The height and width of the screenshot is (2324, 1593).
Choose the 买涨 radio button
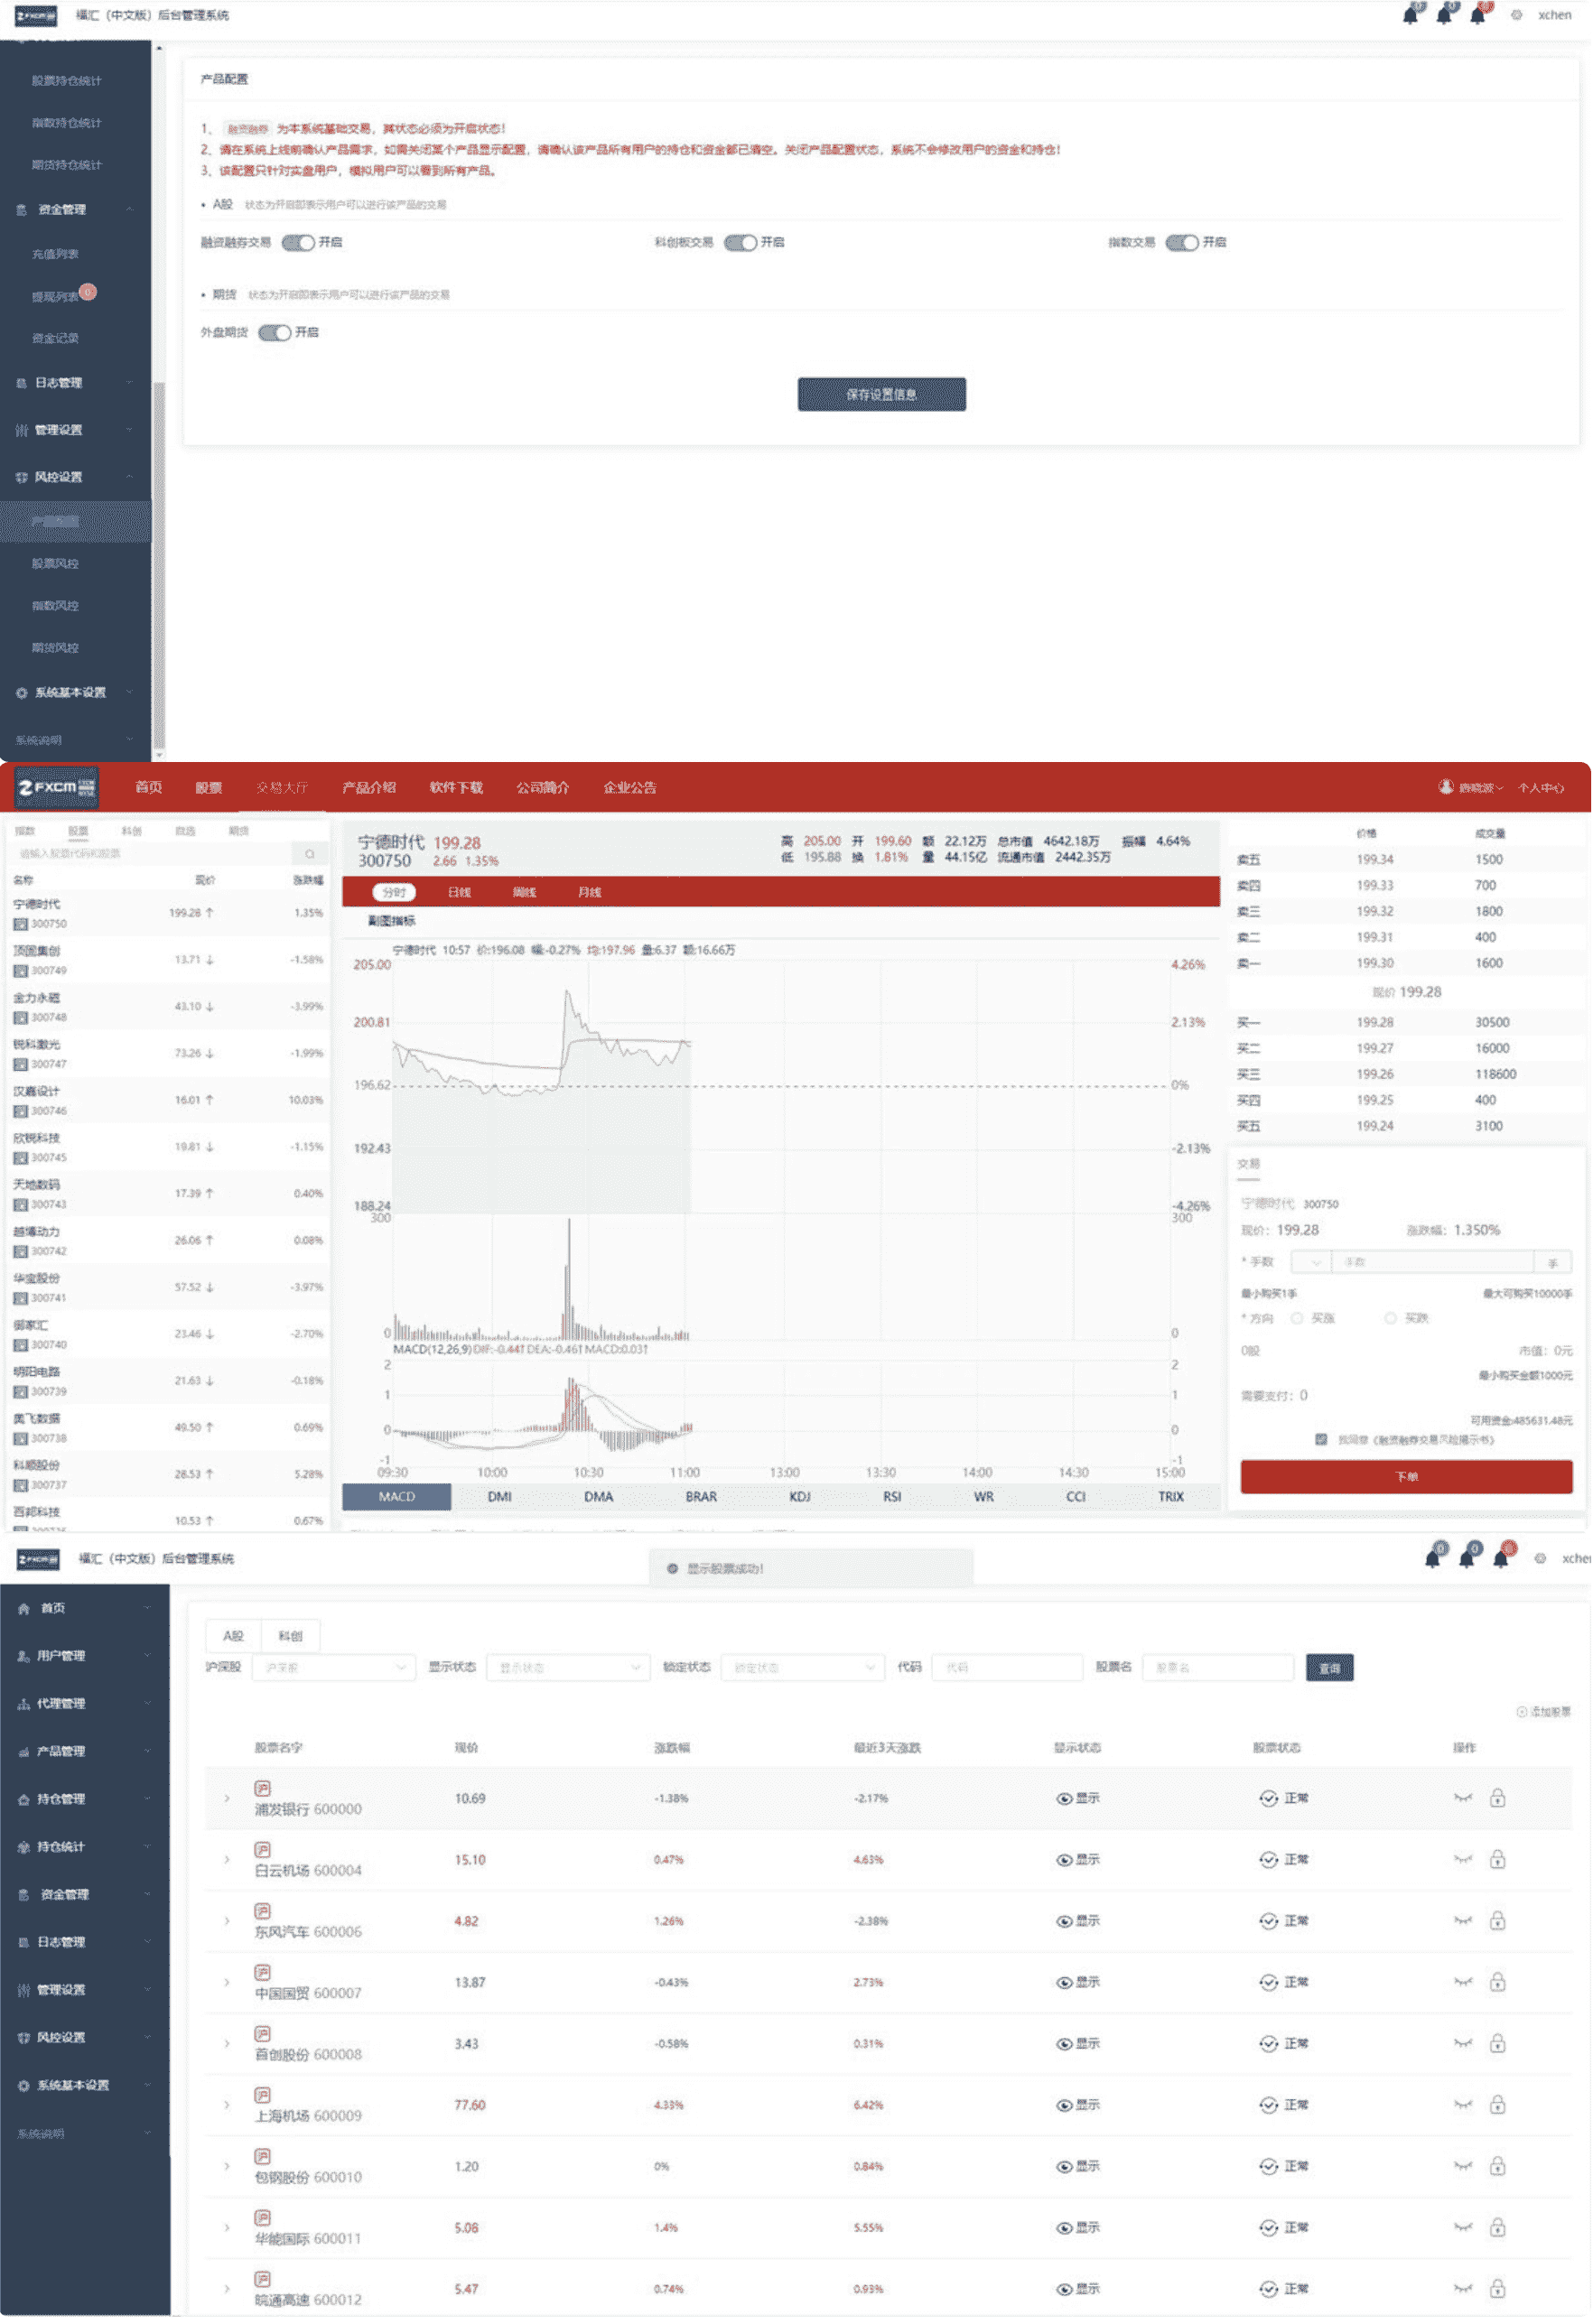click(x=1297, y=1319)
